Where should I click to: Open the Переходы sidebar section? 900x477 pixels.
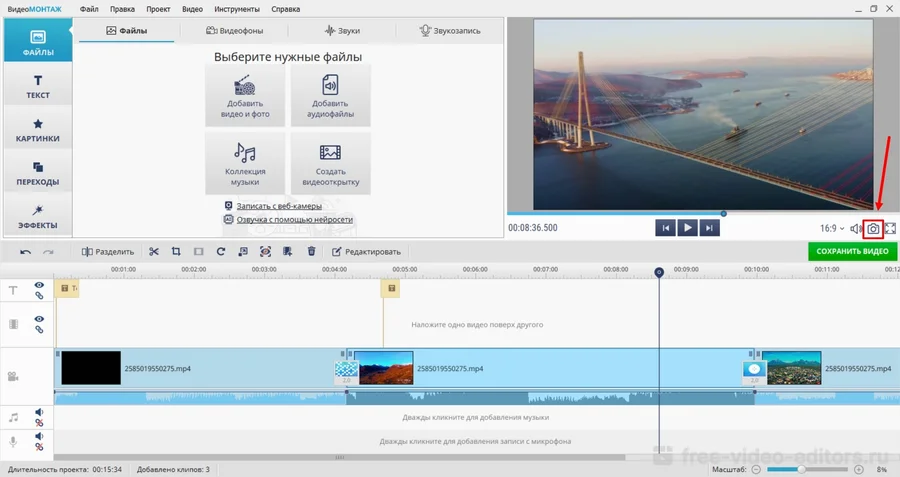(37, 173)
